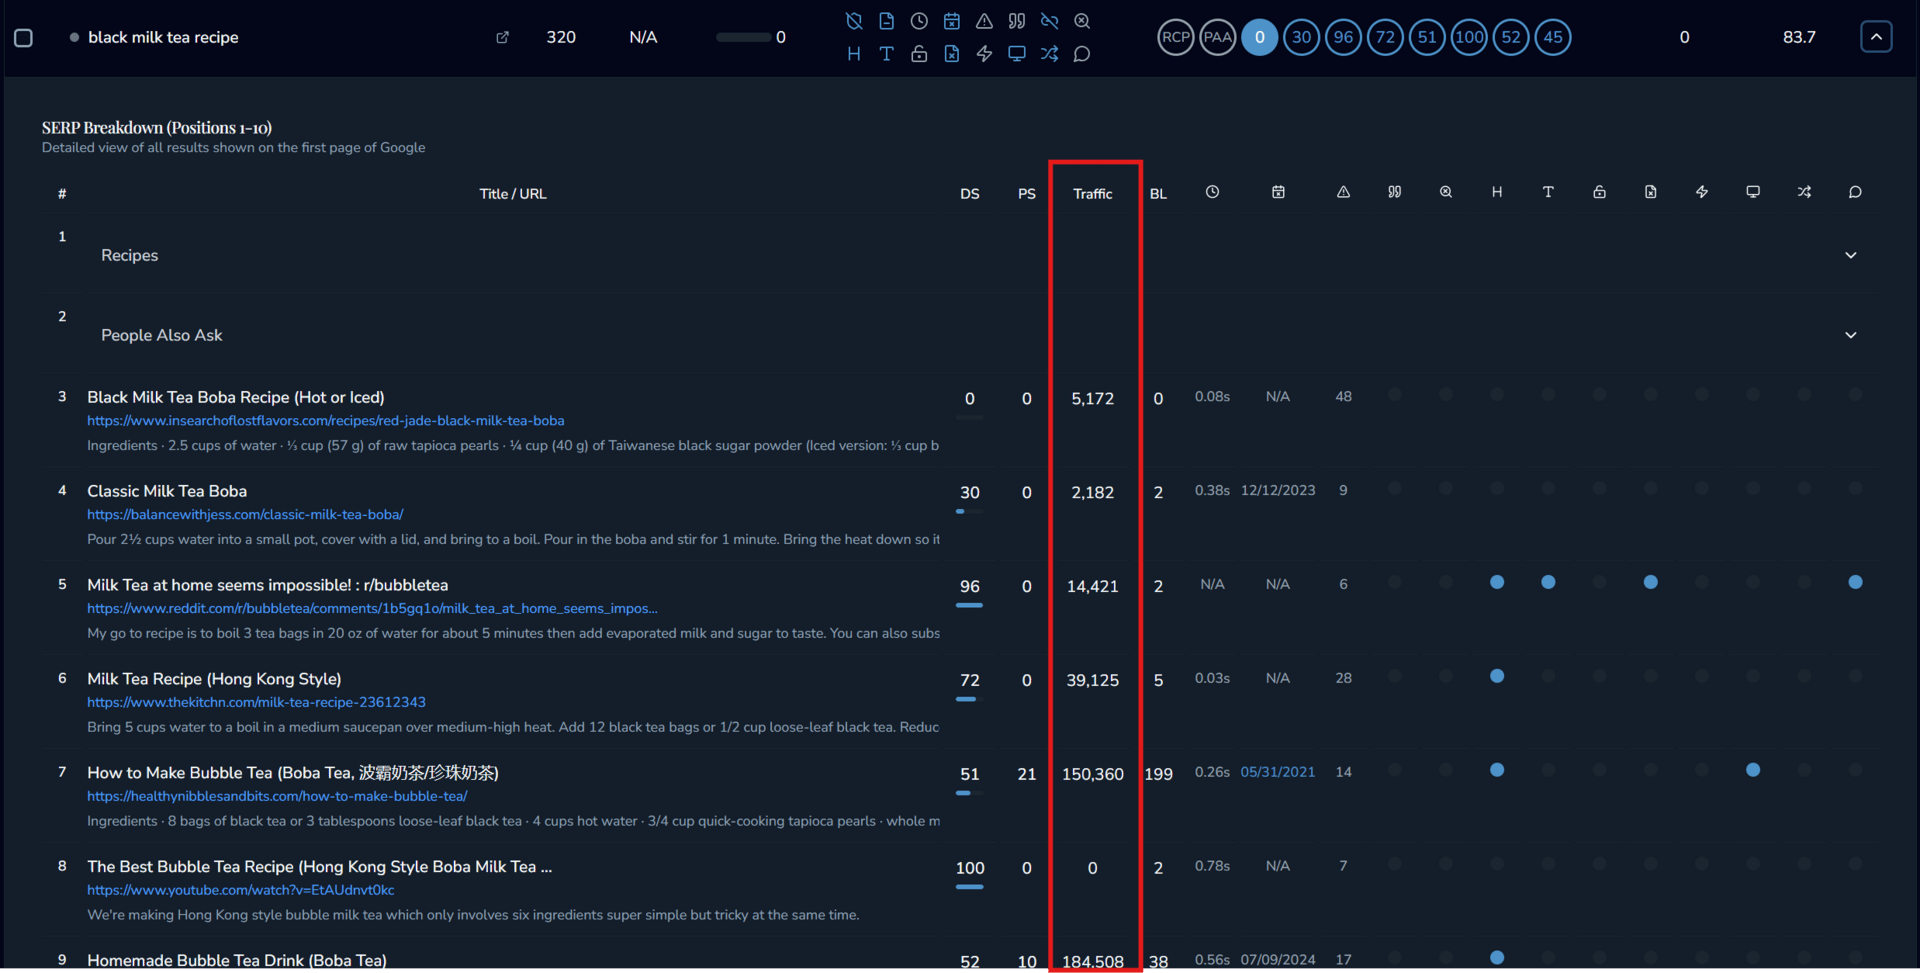Viewport: 1920px width, 973px height.
Task: Sort by the monitor column in the table header
Action: click(x=1753, y=192)
